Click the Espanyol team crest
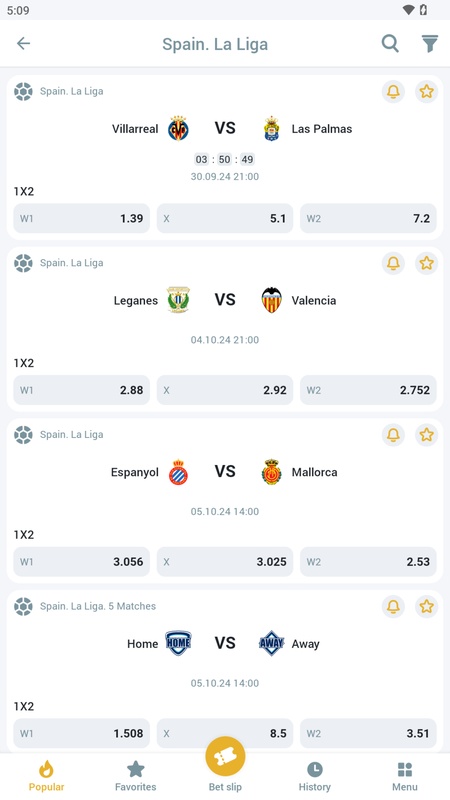The height and width of the screenshot is (800, 450). (x=179, y=472)
